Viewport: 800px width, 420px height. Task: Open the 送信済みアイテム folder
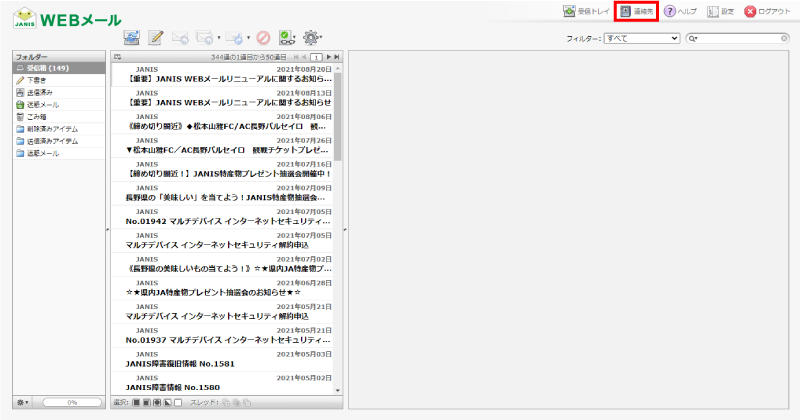[59, 141]
